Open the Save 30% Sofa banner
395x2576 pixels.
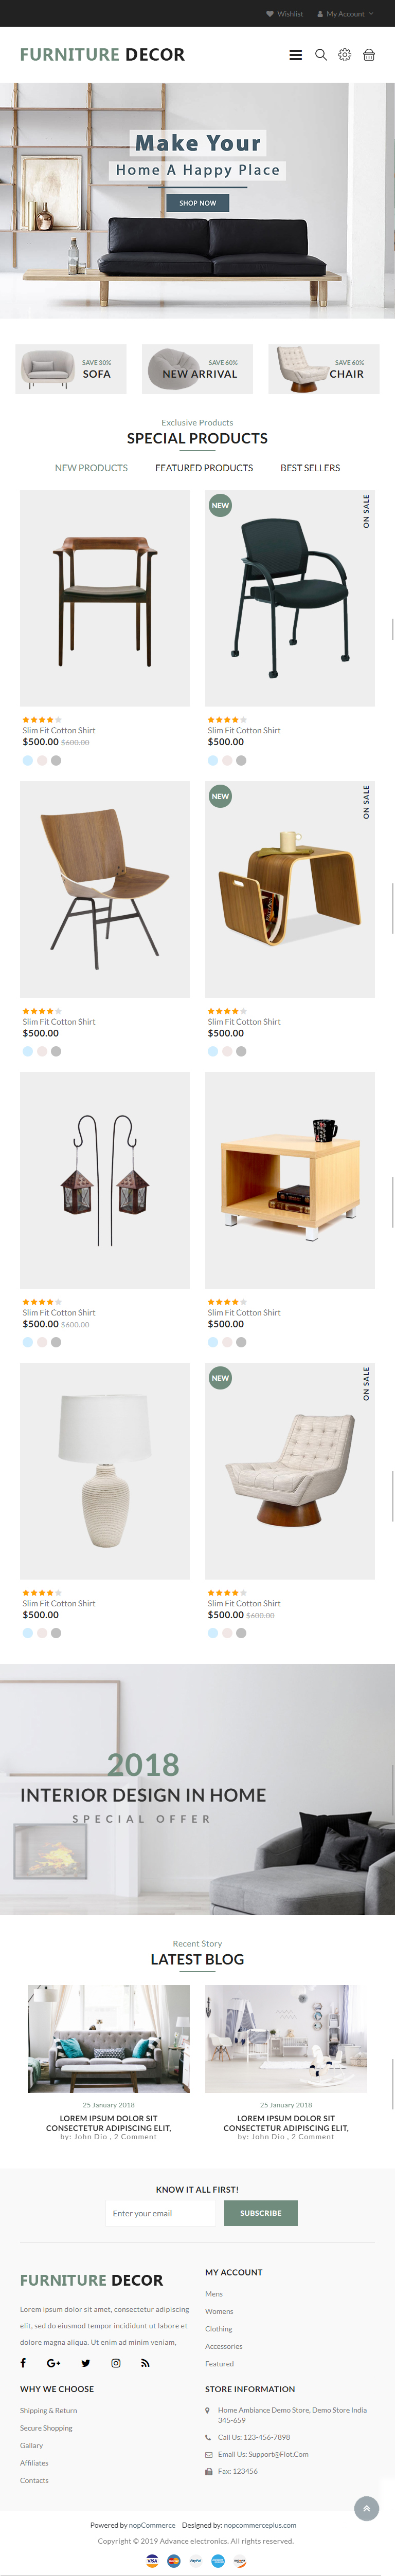[x=70, y=369]
